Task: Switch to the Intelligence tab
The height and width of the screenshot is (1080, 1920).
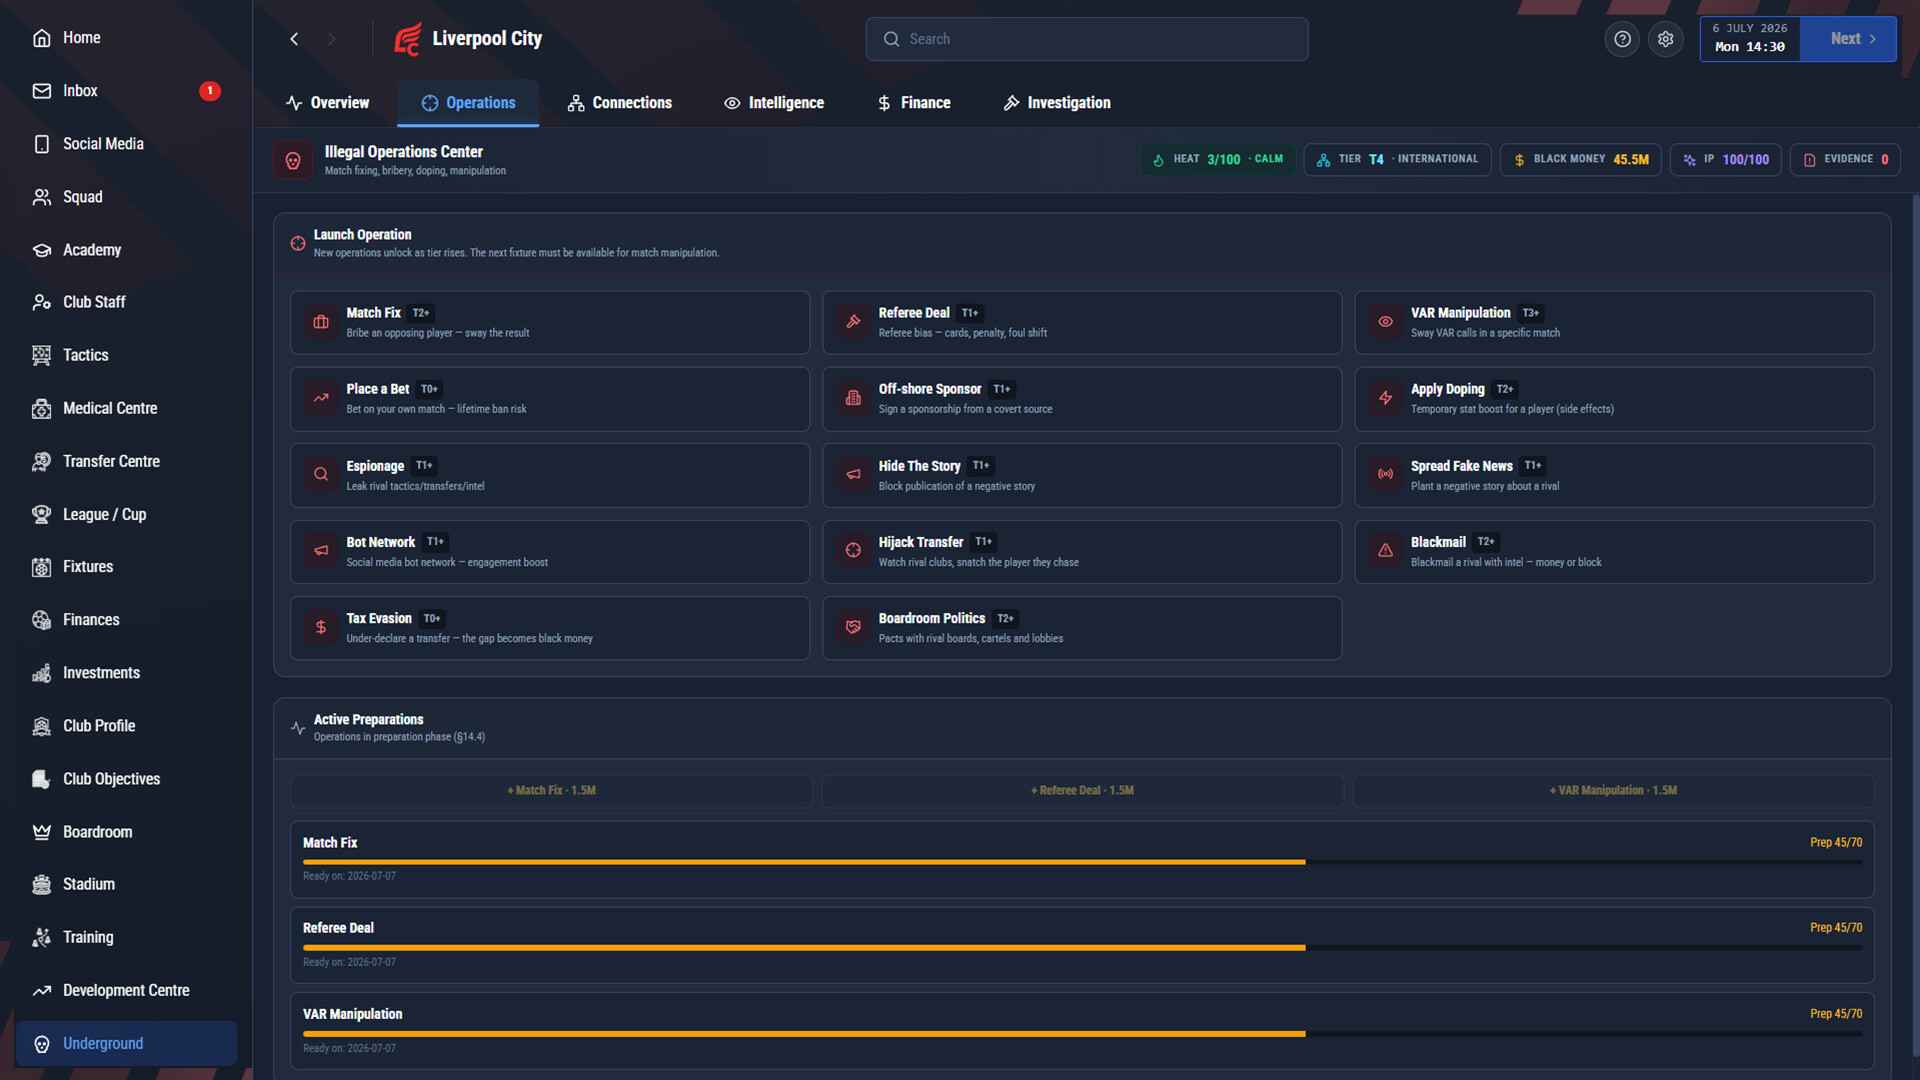Action: (774, 103)
